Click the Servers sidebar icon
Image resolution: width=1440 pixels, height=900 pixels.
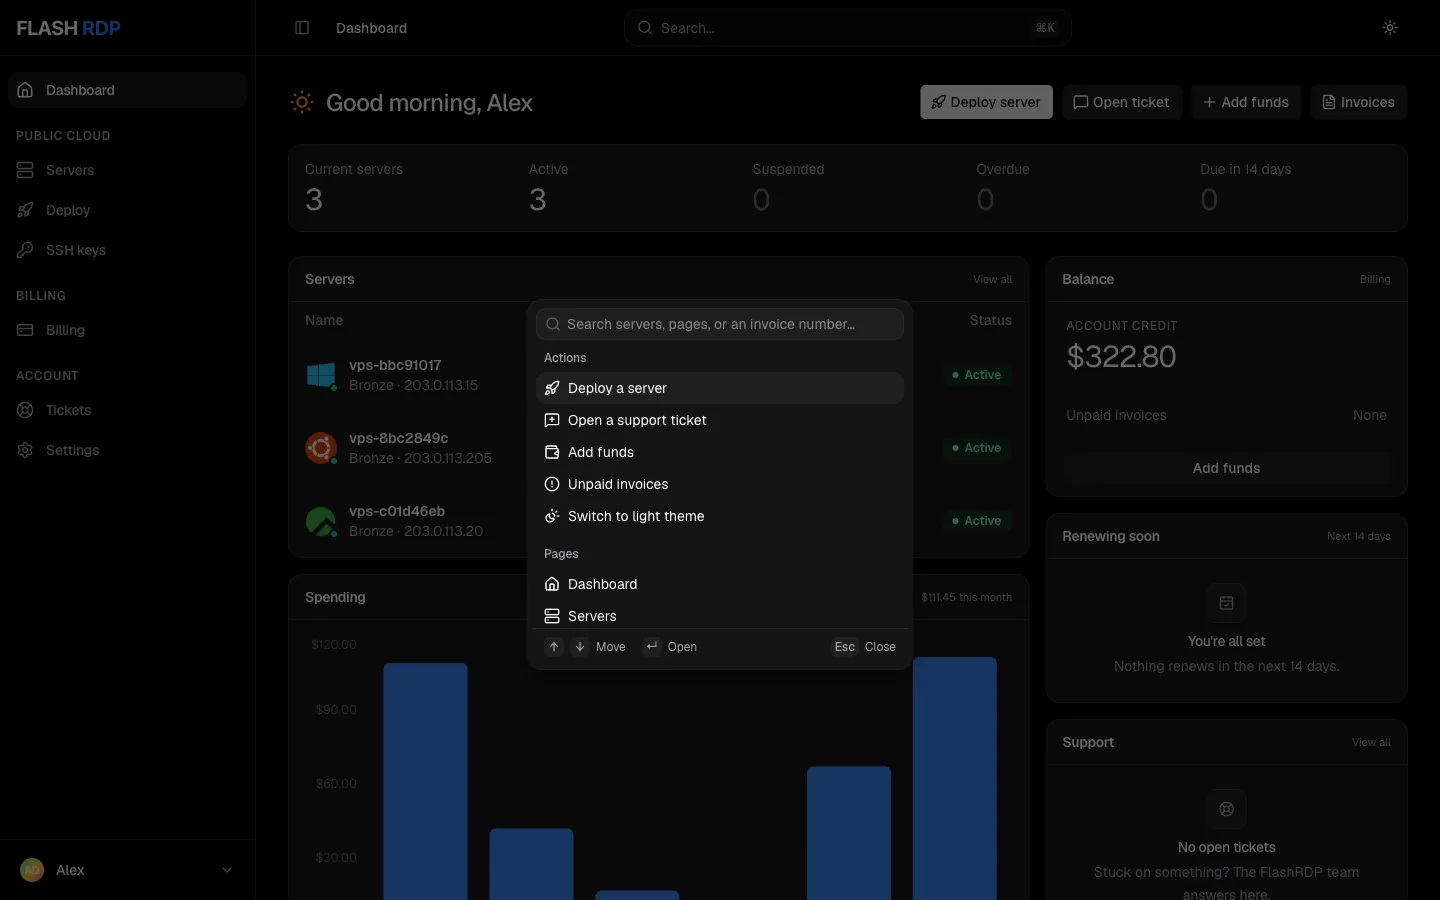click(x=25, y=170)
